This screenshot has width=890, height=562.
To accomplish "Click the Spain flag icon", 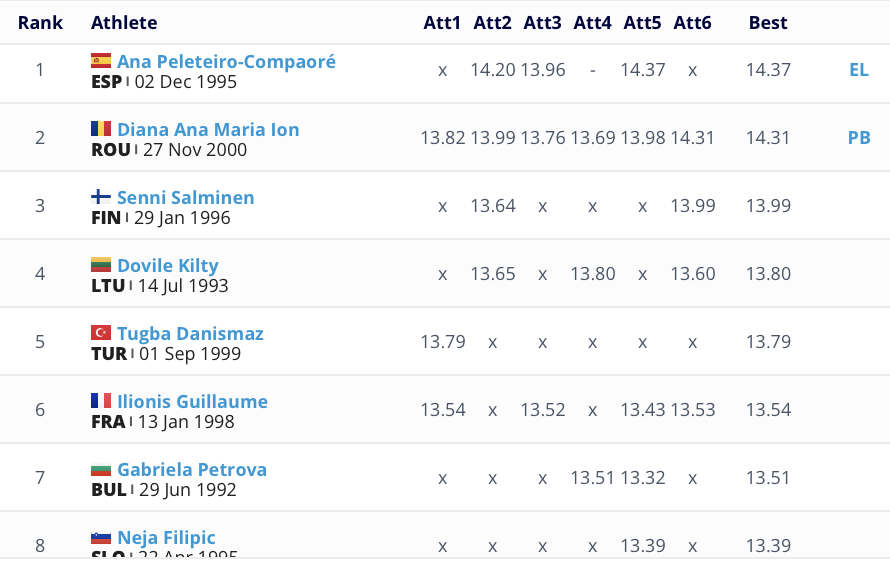I will point(101,61).
